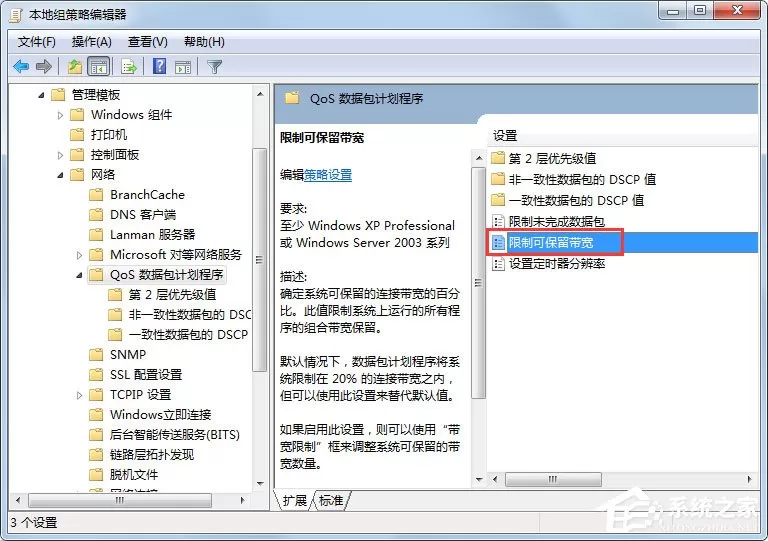Viewport: 768px width, 541px height.
Task: Maximize the 本地组策略编辑器 window
Action: (x=700, y=11)
